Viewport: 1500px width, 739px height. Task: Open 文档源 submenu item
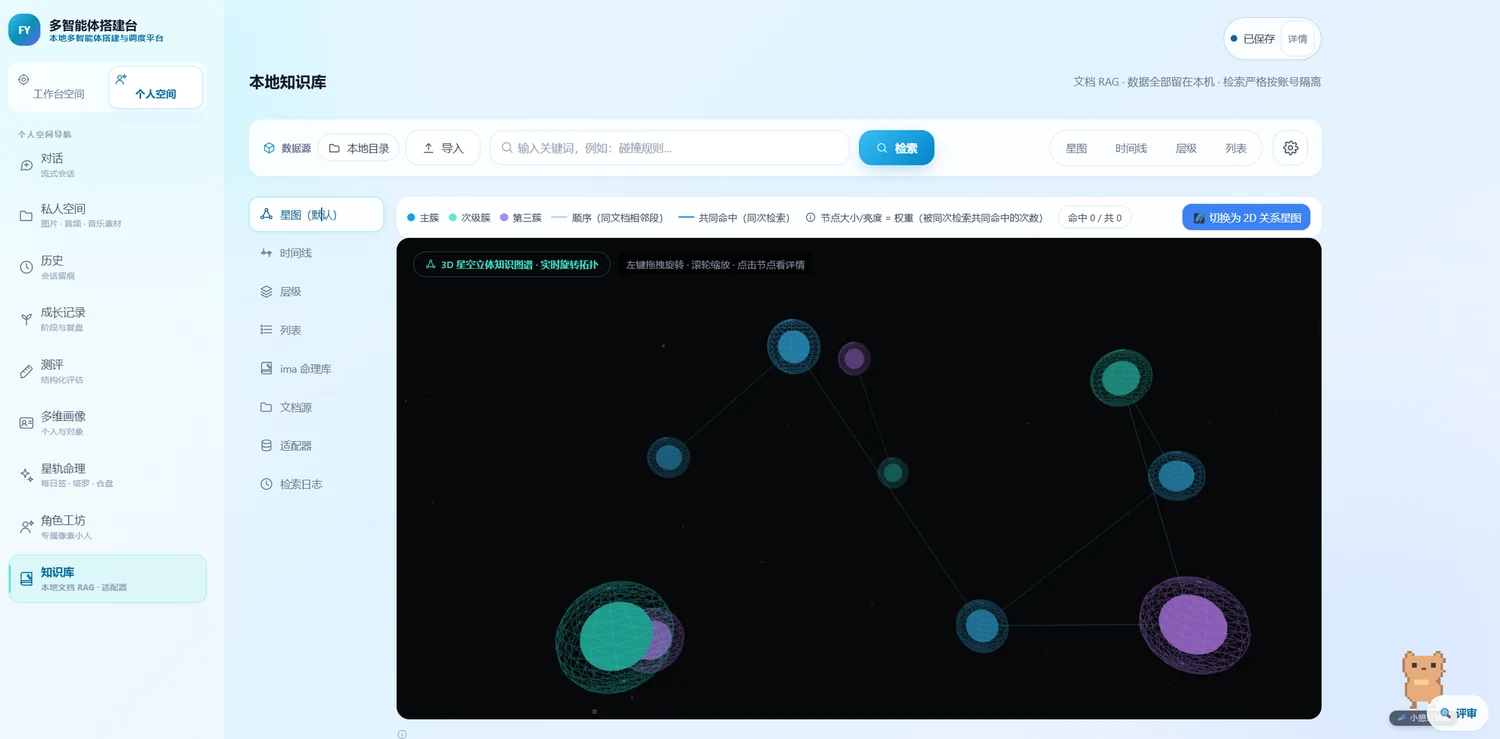tap(316, 407)
